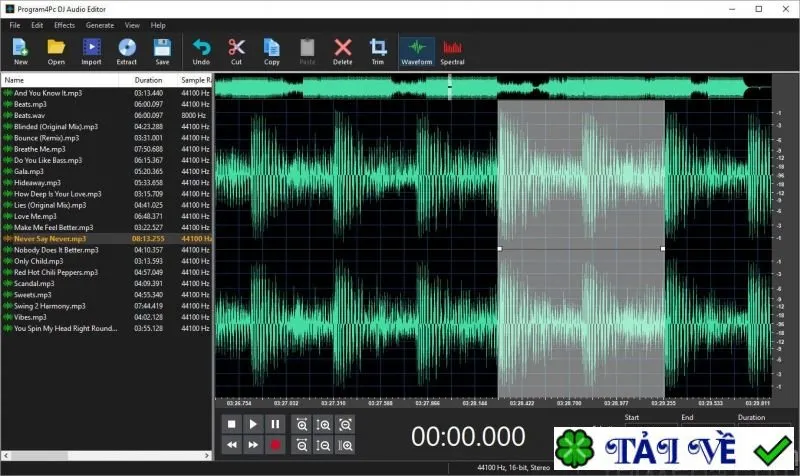800x476 pixels.
Task: Open an audio file with Open icon
Action: (x=56, y=52)
